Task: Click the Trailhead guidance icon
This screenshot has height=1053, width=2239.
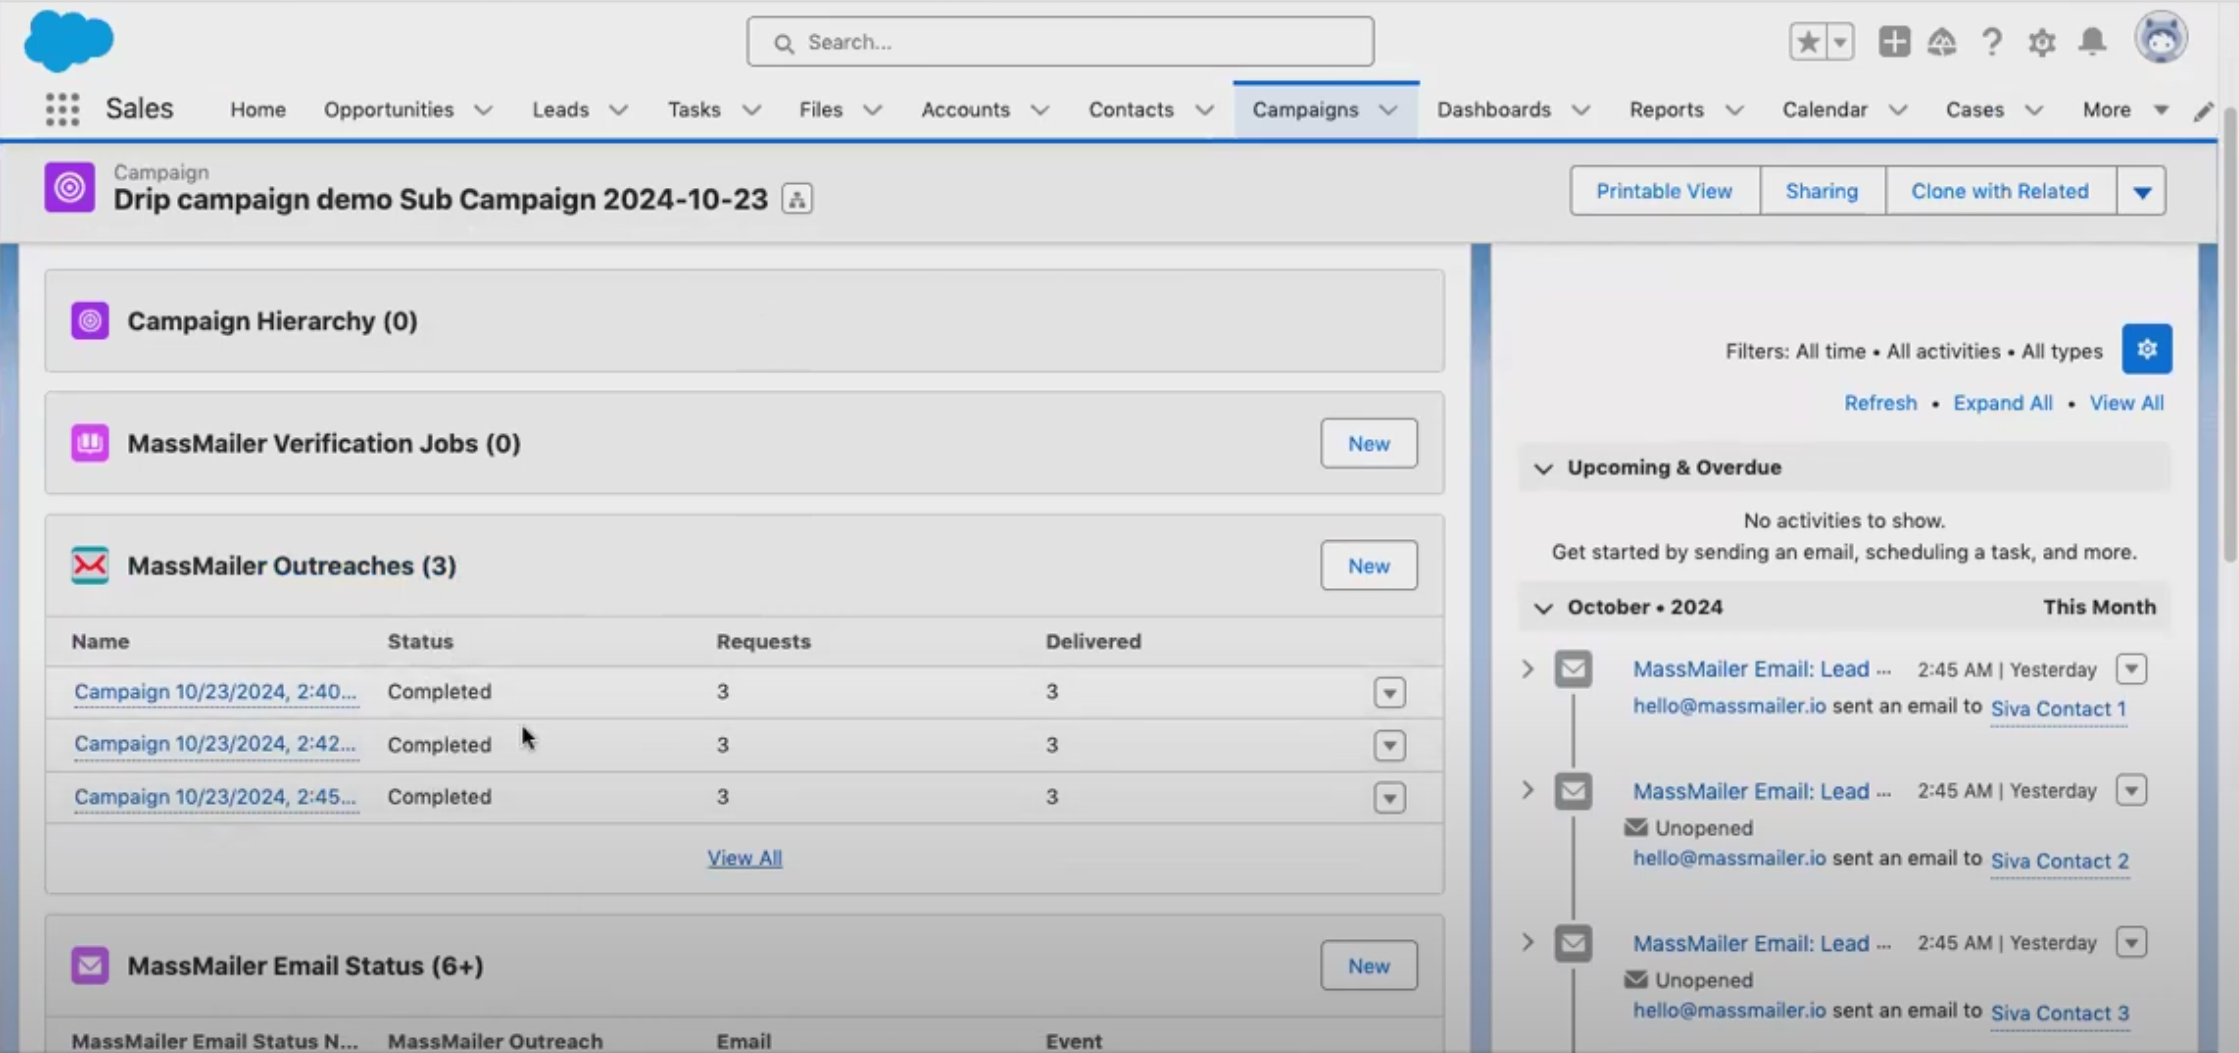Action: point(1942,42)
